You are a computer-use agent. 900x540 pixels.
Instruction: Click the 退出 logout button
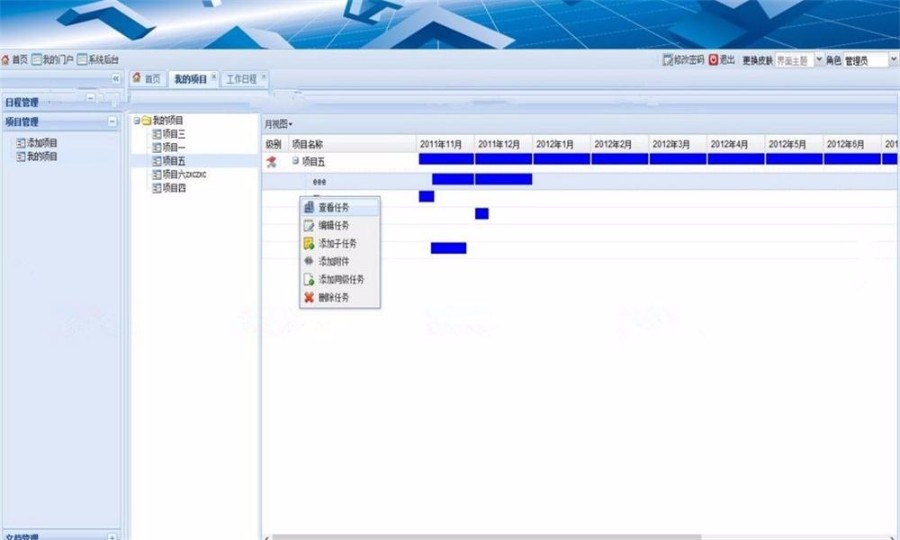721,60
